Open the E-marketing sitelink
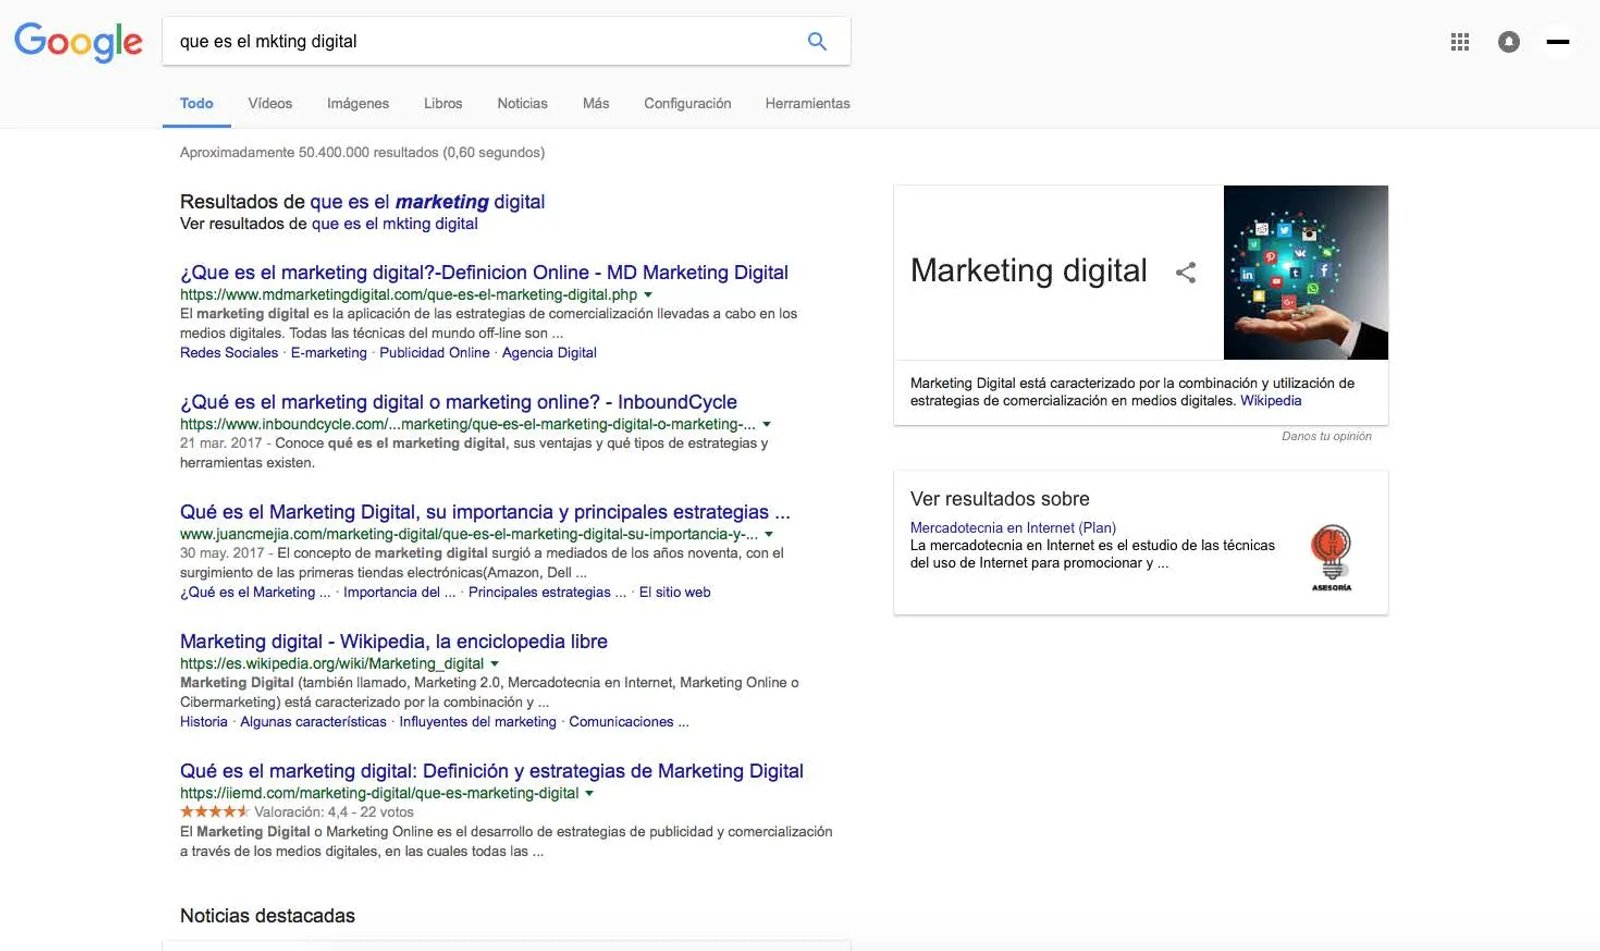The image size is (1600, 951). (x=329, y=353)
